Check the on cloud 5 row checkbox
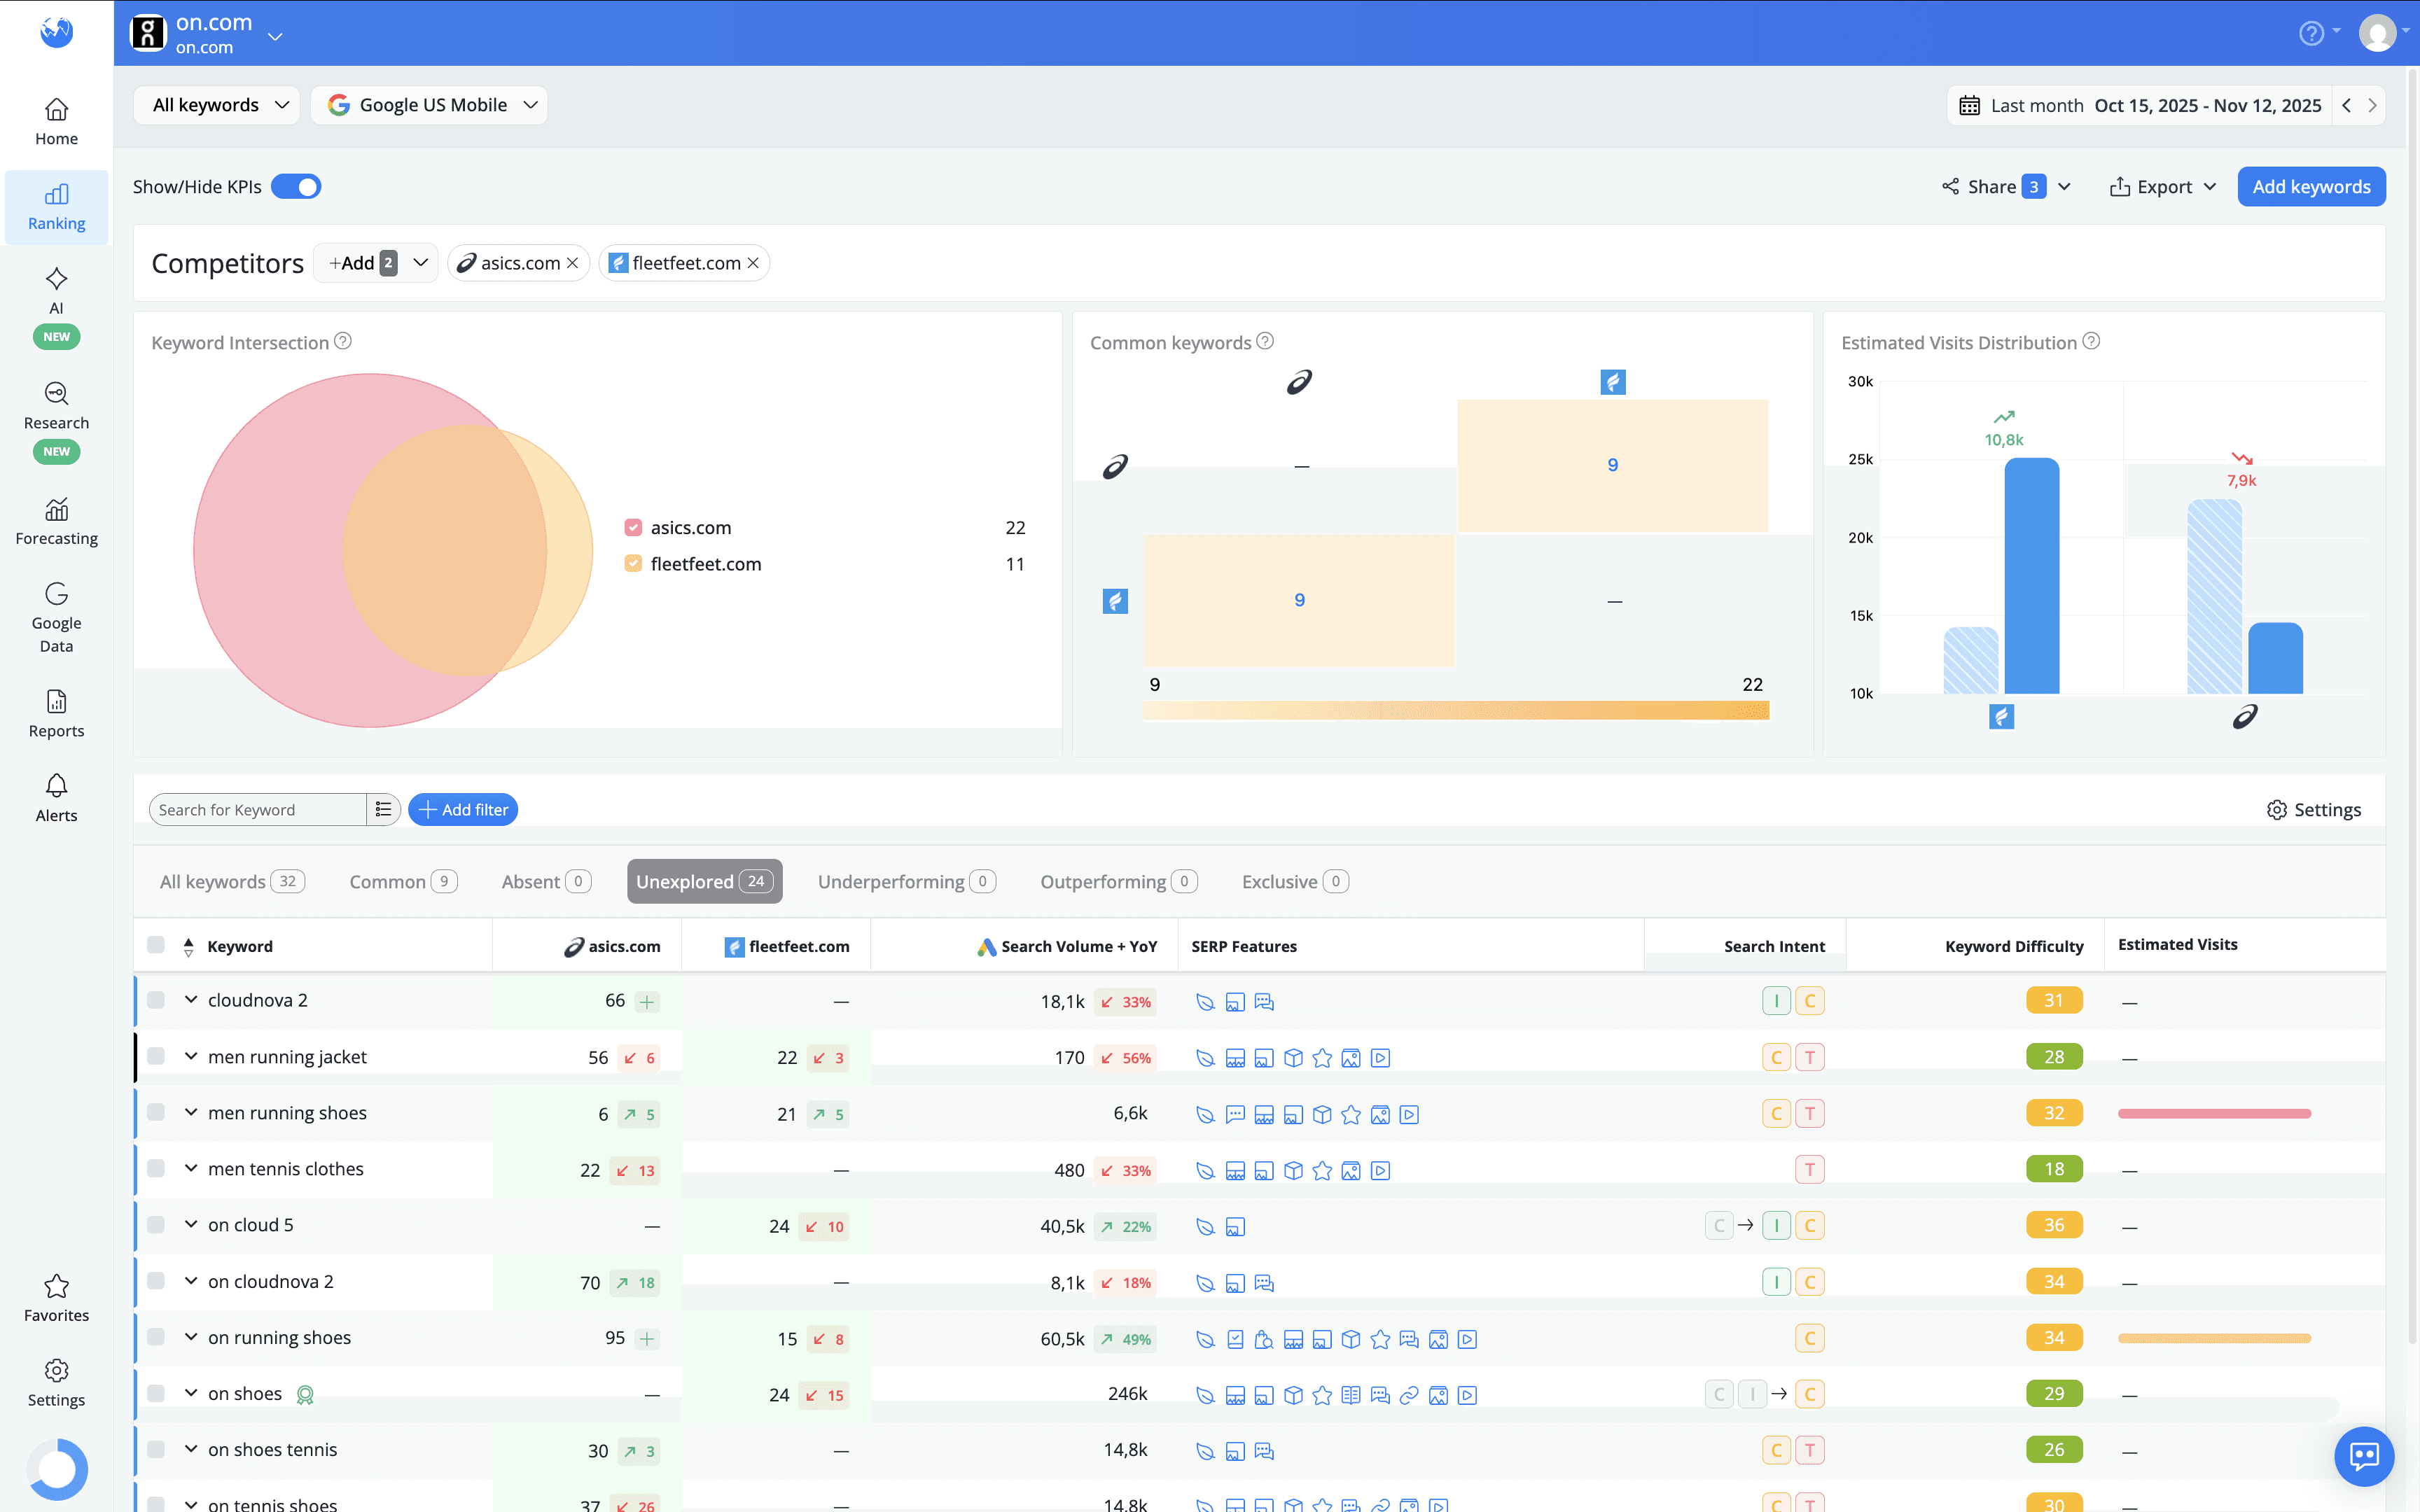2420x1512 pixels. tap(156, 1225)
